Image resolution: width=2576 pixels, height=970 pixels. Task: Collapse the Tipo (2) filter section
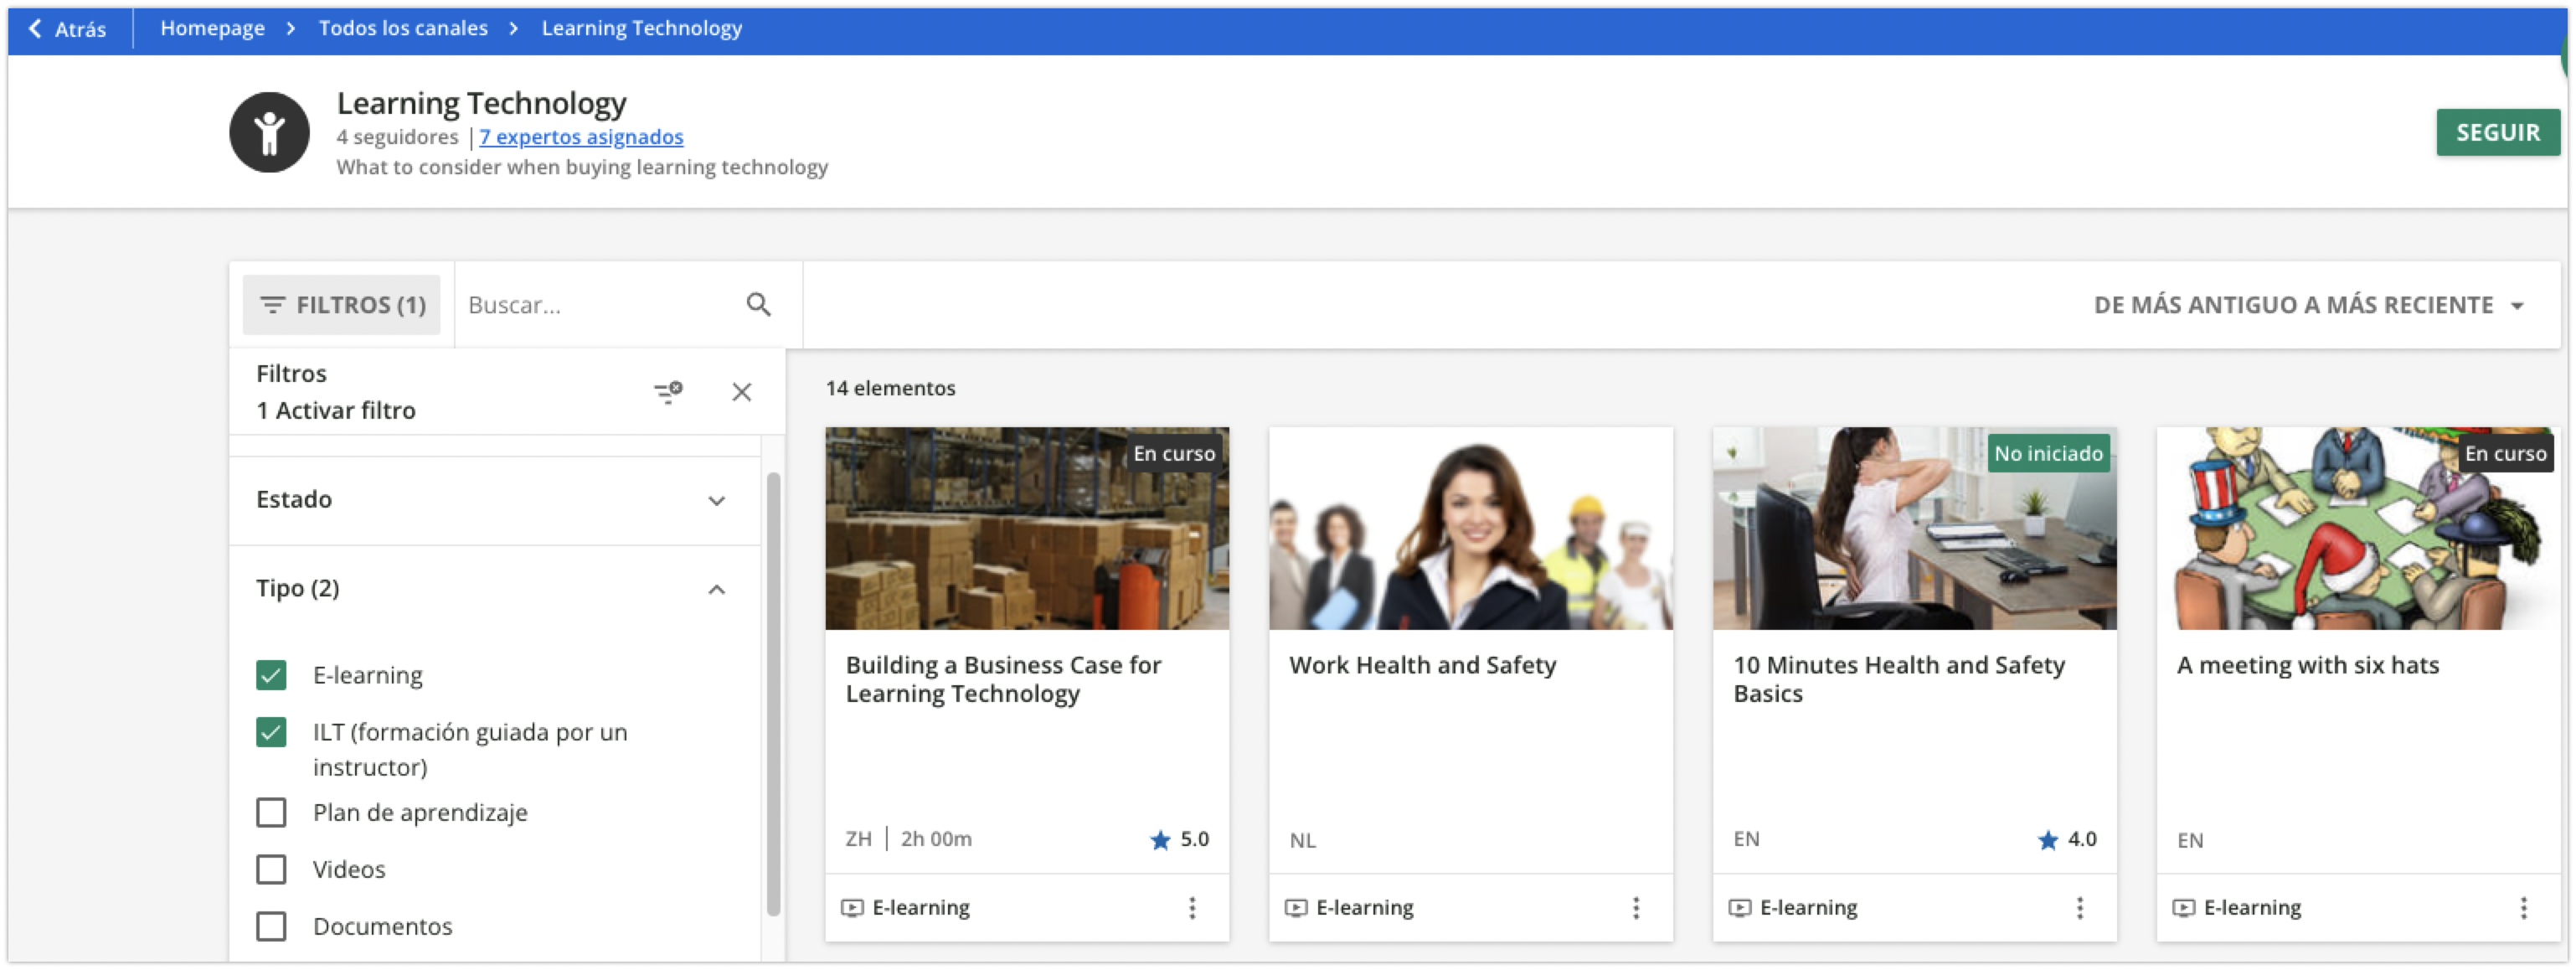[x=716, y=589]
